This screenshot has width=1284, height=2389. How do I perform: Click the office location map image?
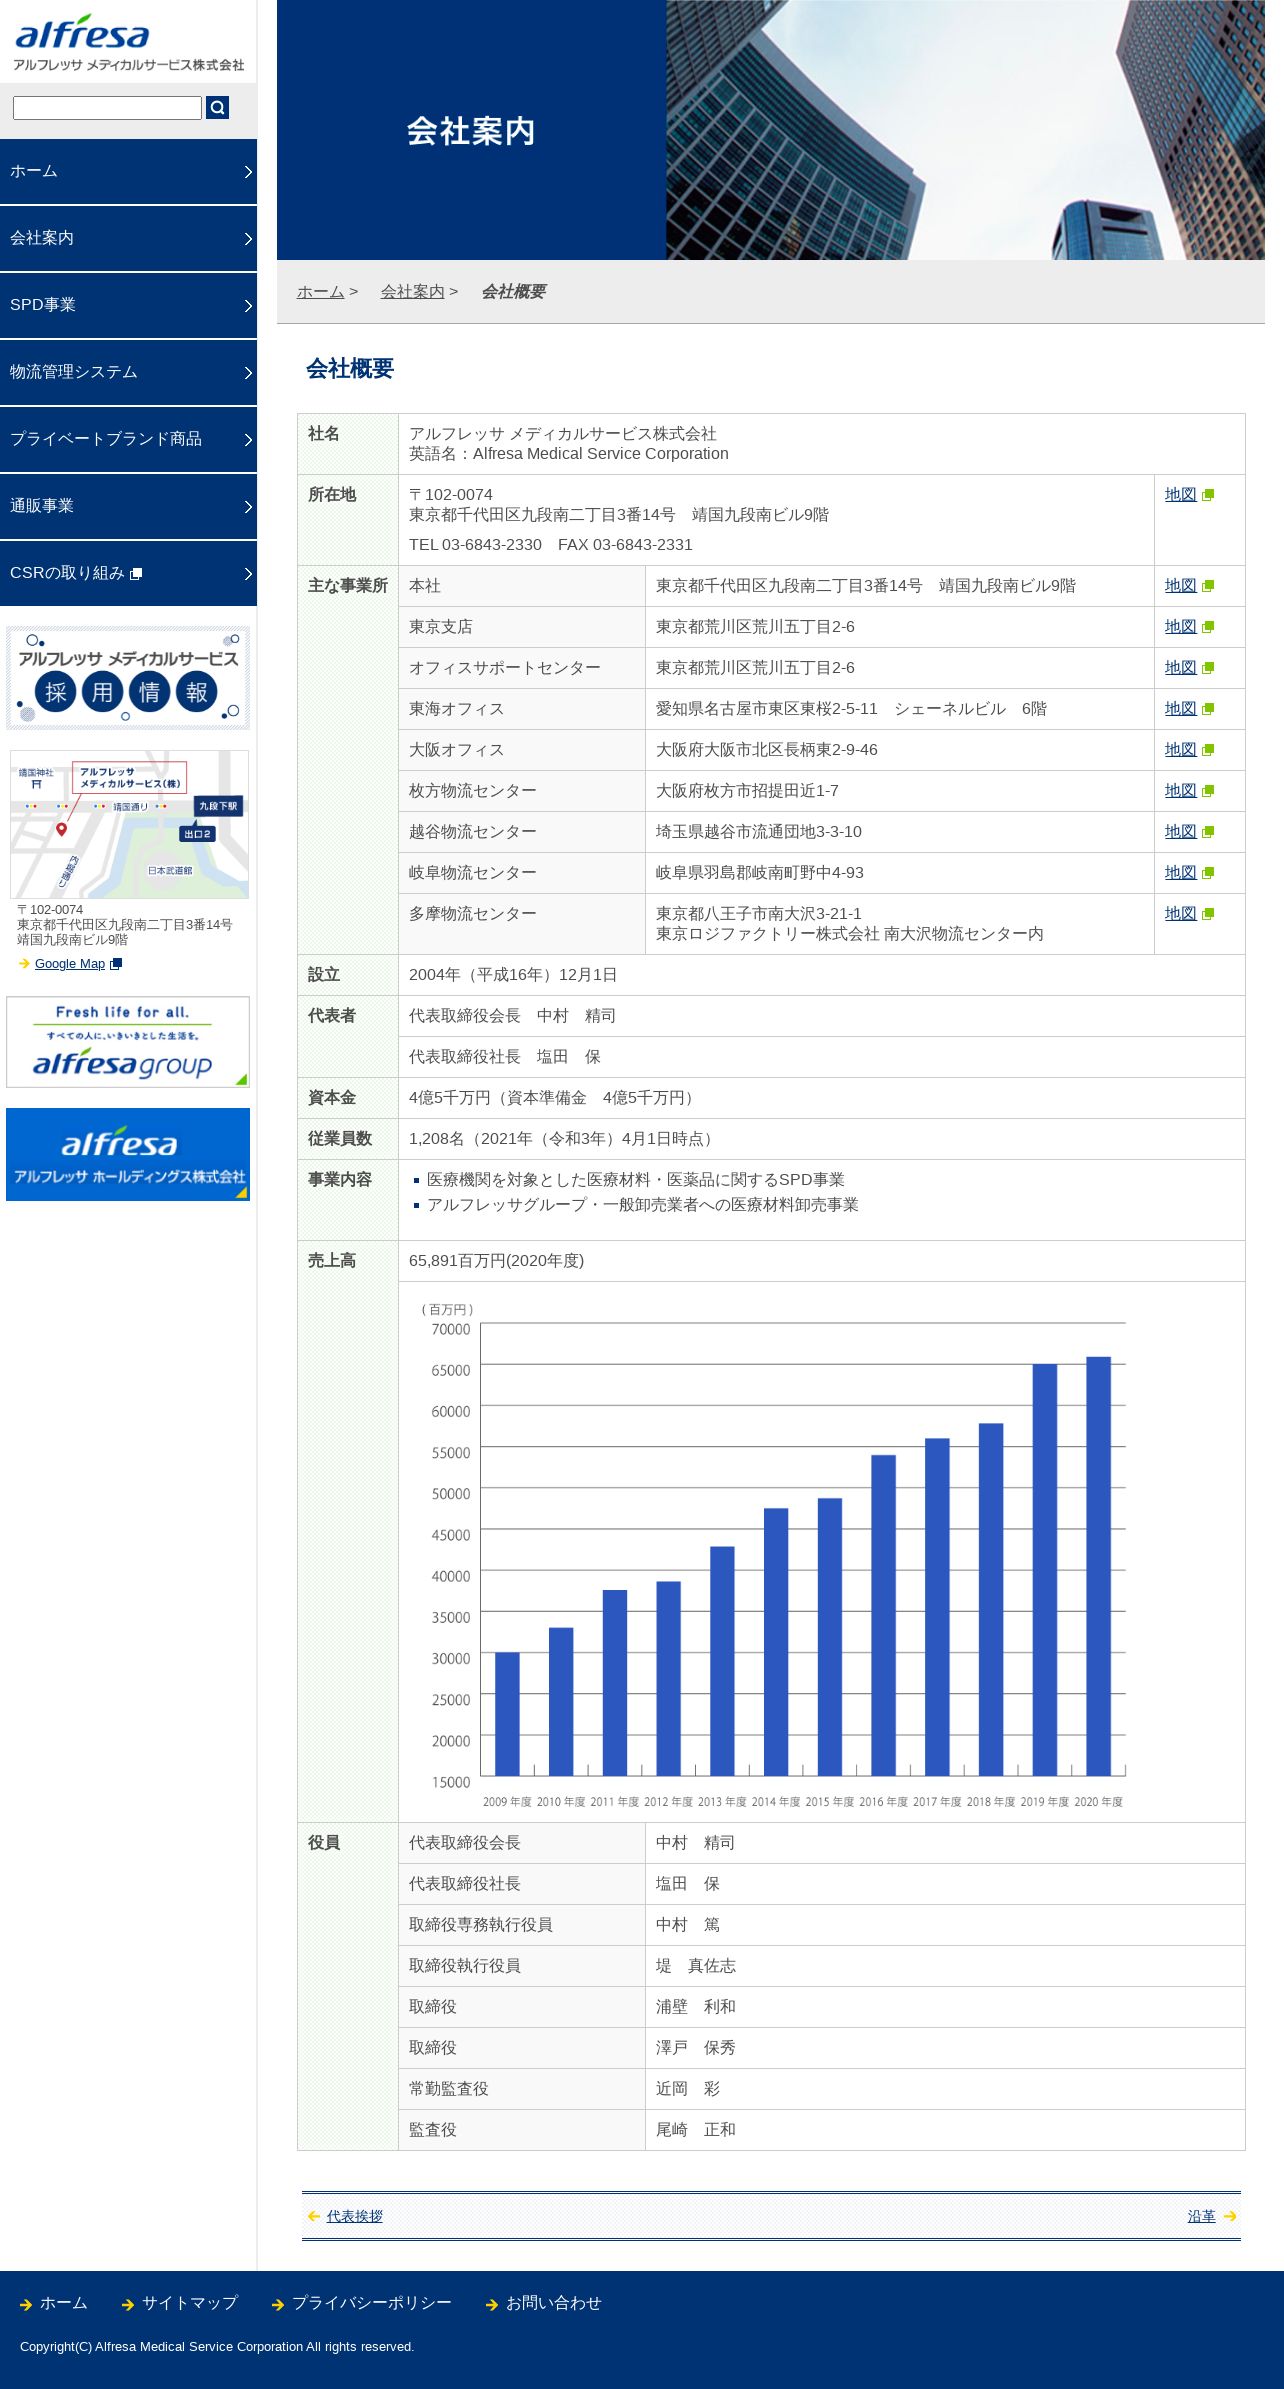(x=129, y=824)
